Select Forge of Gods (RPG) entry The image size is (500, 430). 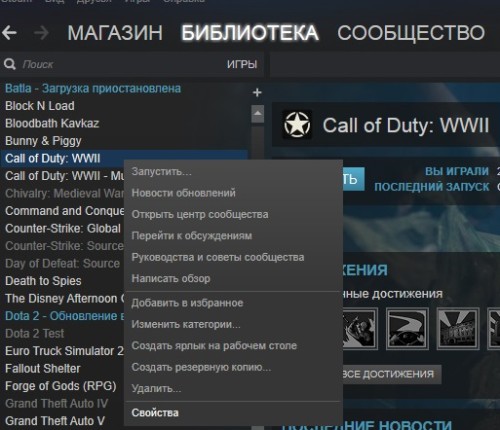pyautogui.click(x=62, y=386)
